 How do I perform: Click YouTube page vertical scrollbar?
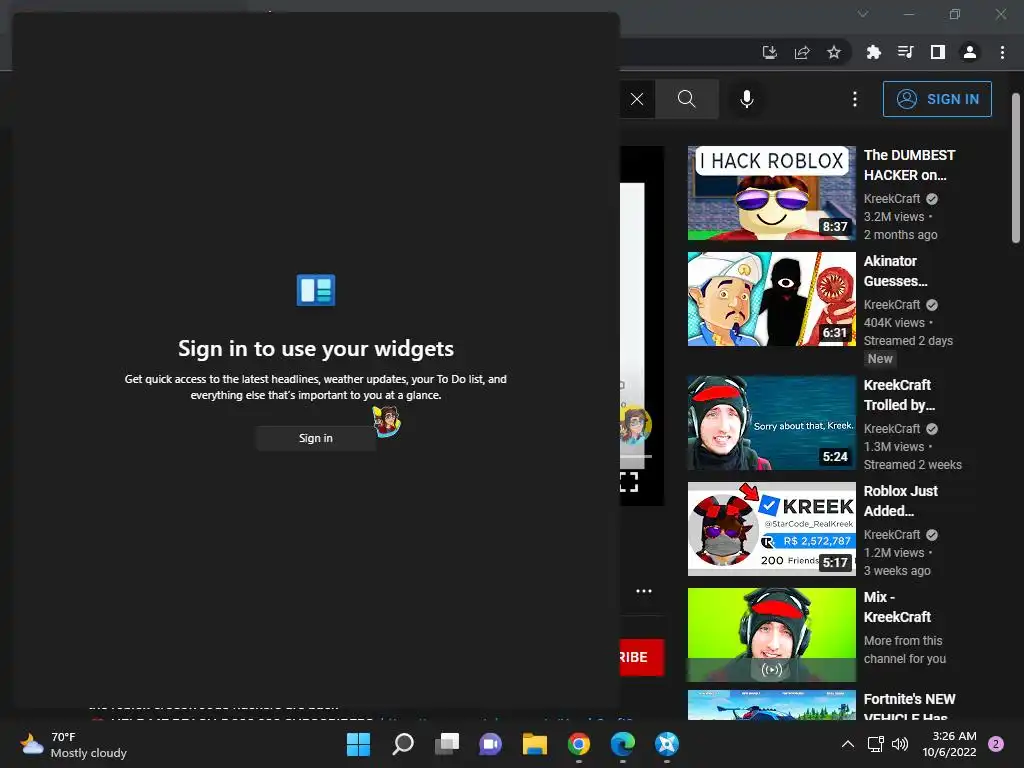point(1016,168)
